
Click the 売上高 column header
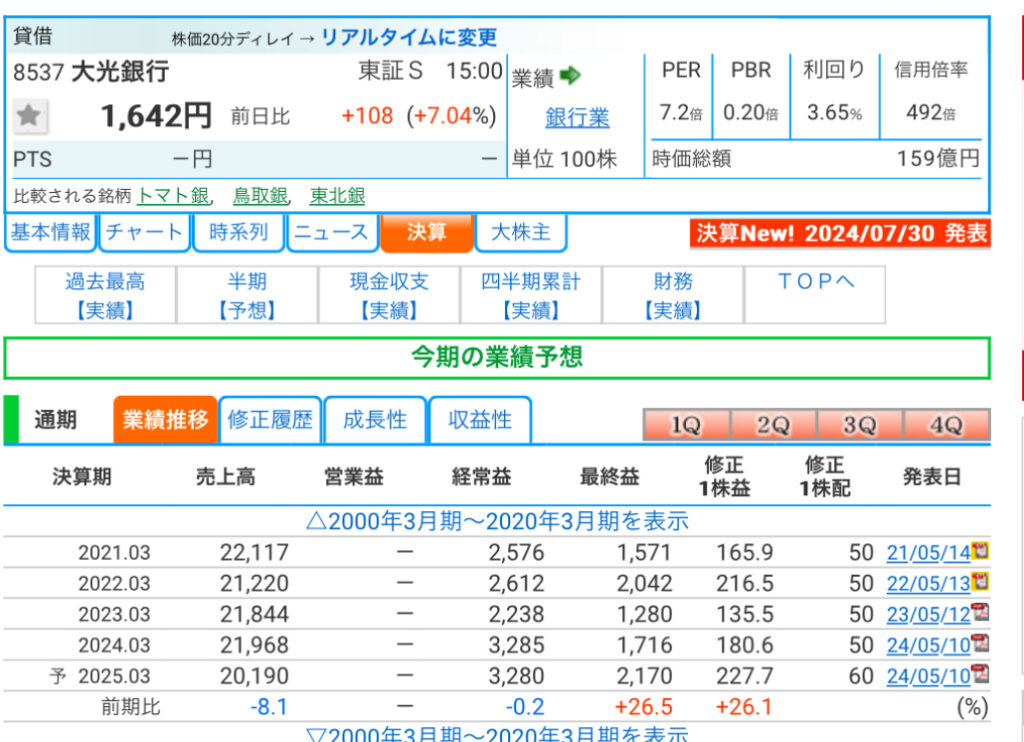[x=225, y=477]
